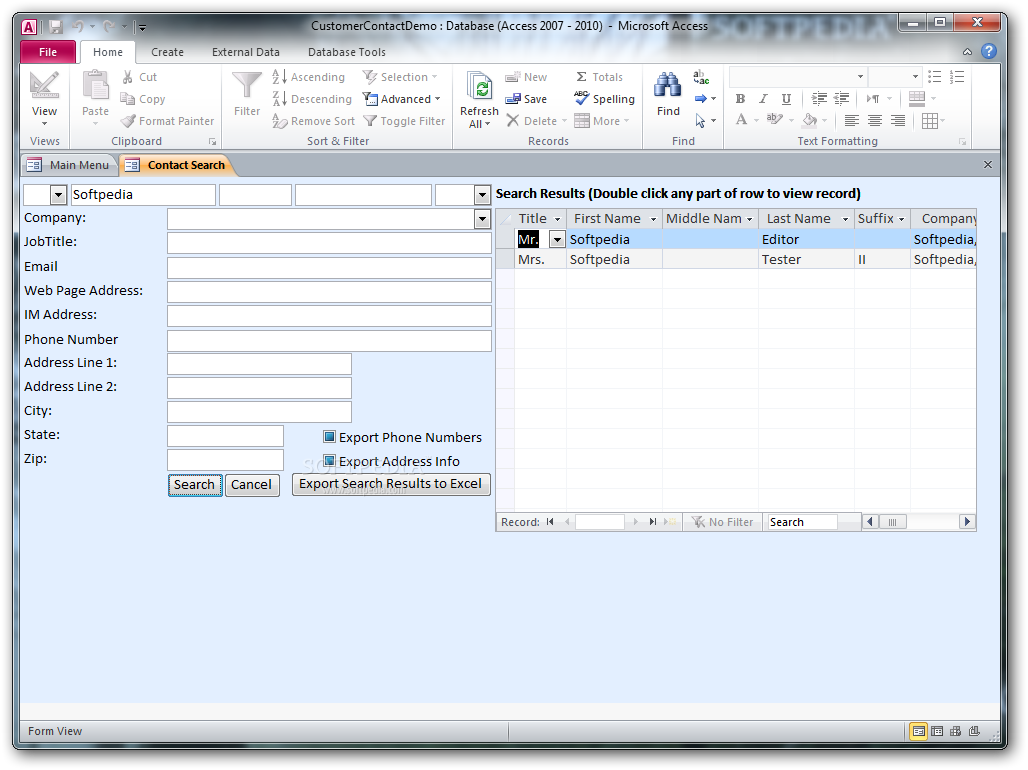The width and height of the screenshot is (1028, 770).
Task: Open the font name dropdown
Action: (x=860, y=77)
